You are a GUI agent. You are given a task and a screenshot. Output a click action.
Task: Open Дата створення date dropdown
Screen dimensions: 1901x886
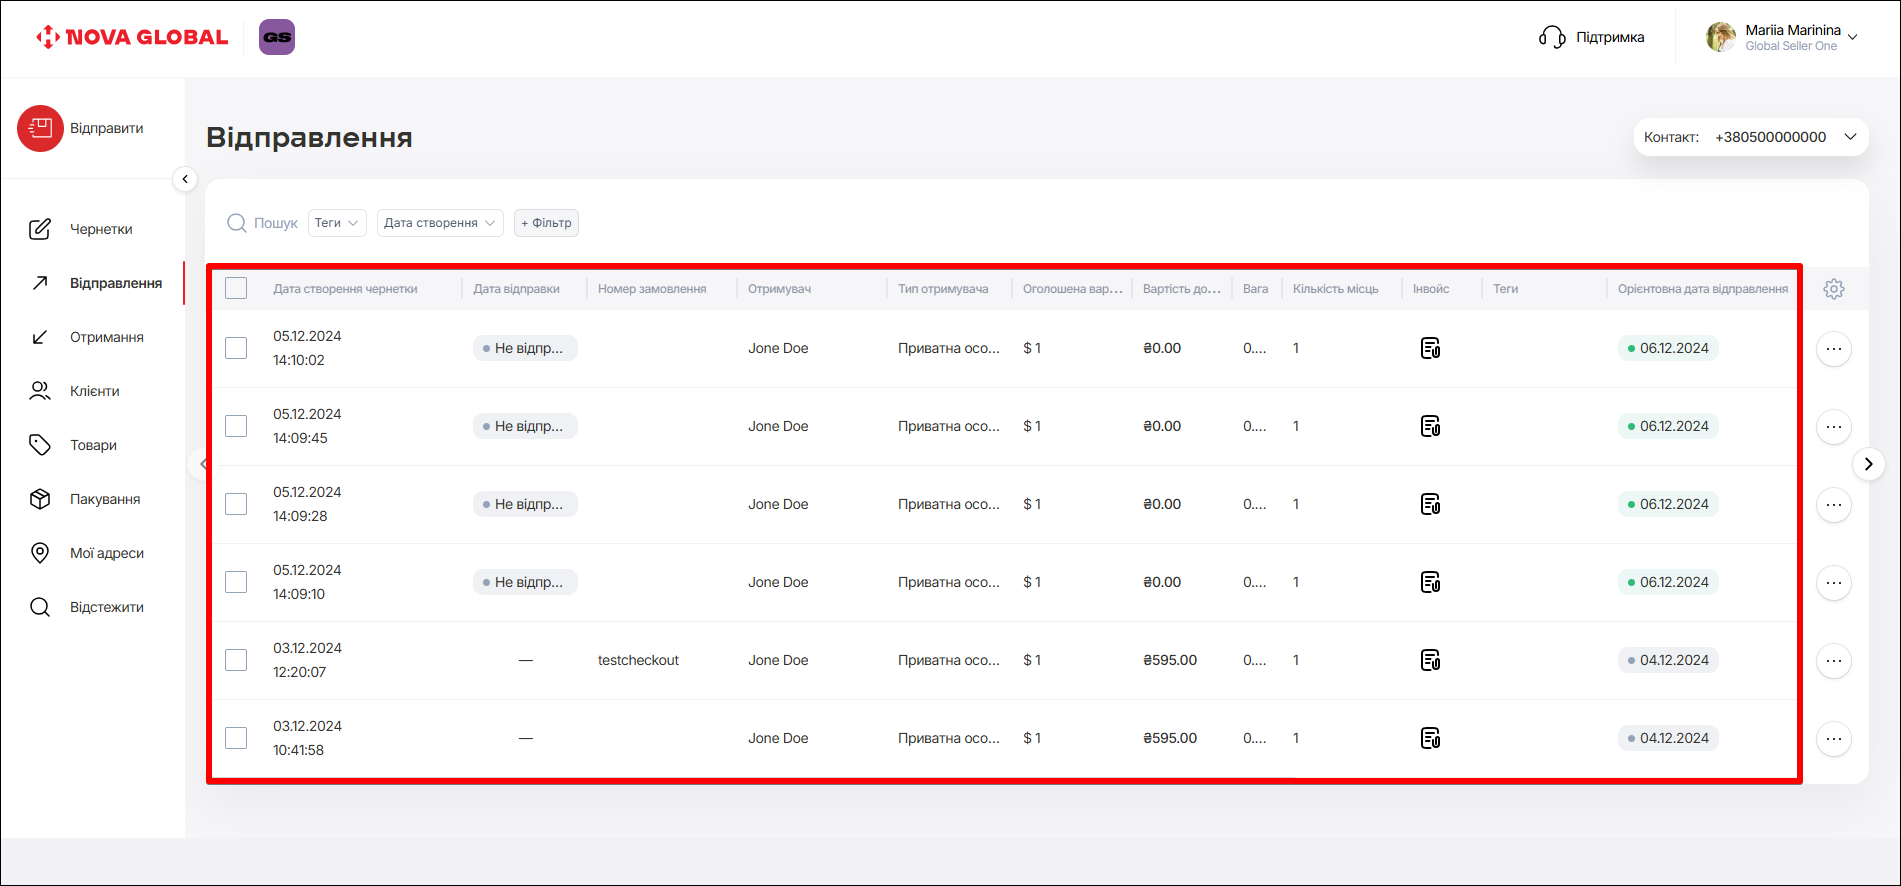coord(440,223)
